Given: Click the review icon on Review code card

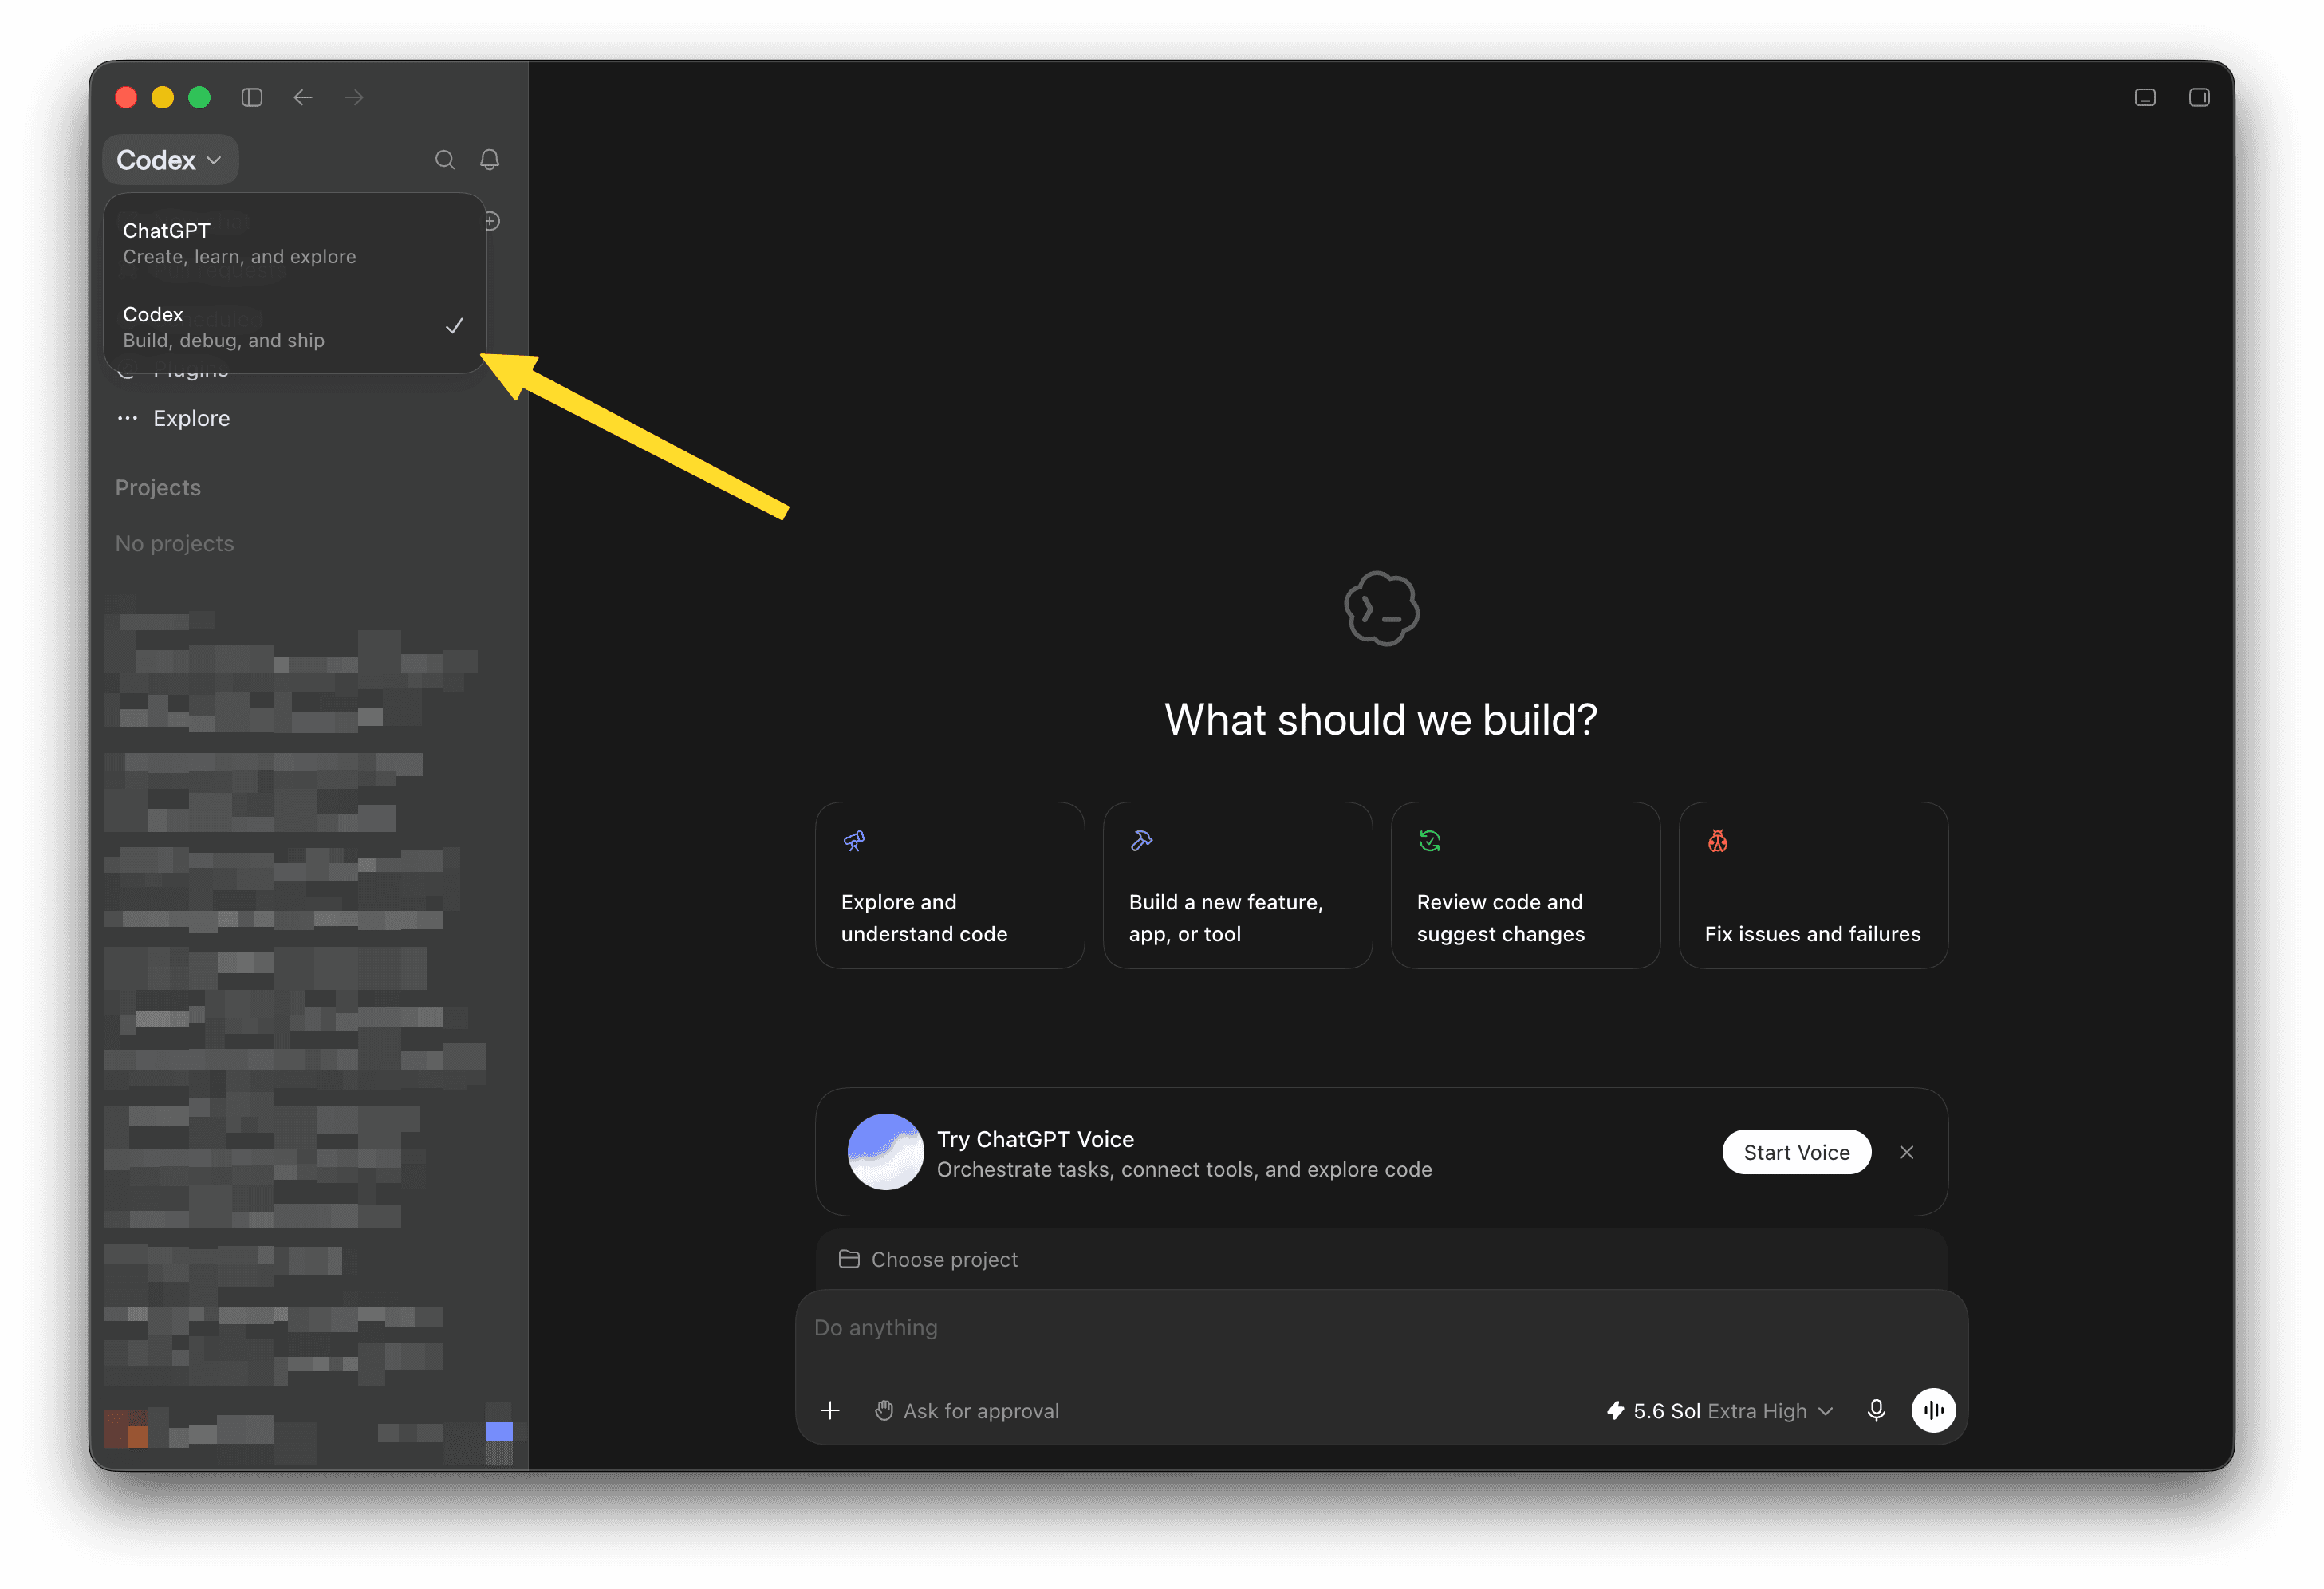Looking at the screenshot, I should [x=1430, y=841].
